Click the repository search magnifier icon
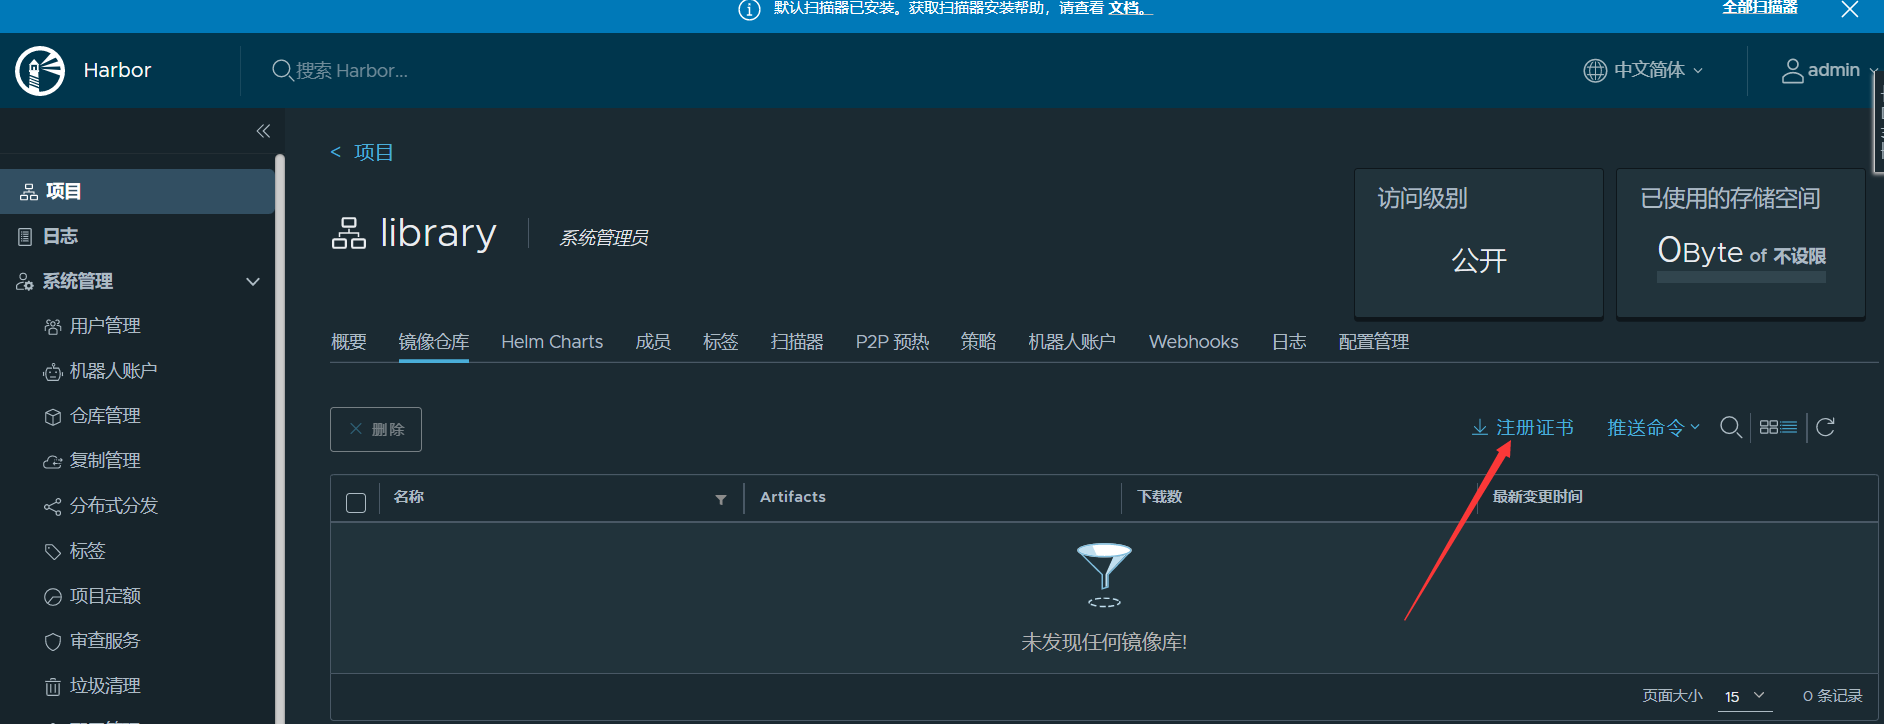The height and width of the screenshot is (724, 1884). point(1731,428)
